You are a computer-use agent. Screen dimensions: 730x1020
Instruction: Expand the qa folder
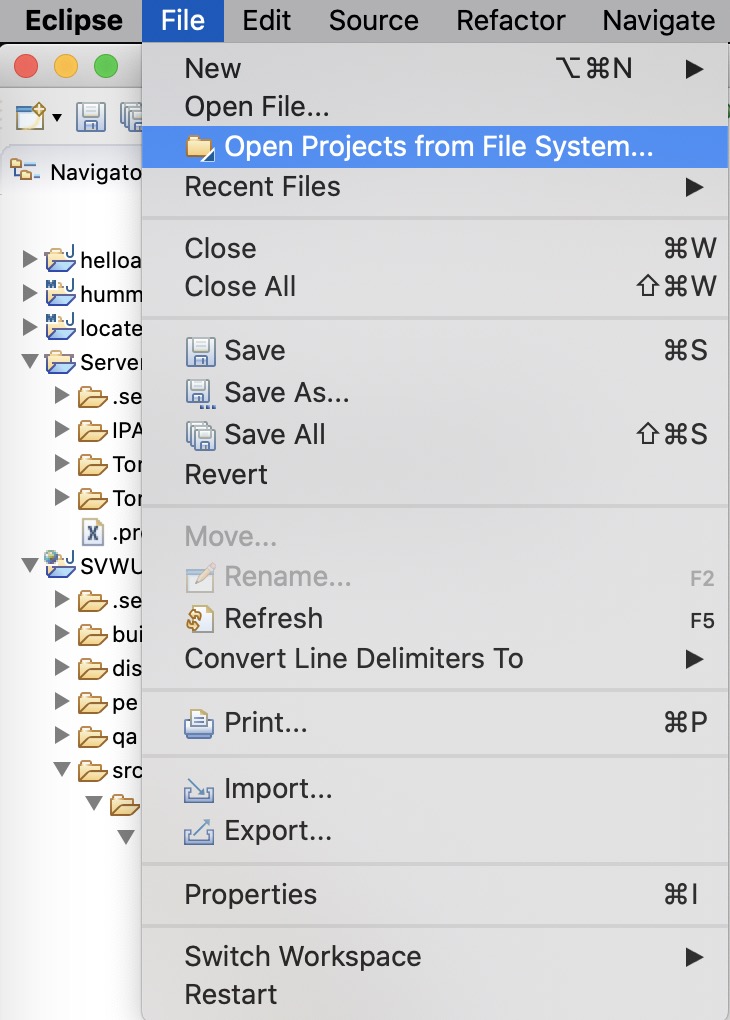pyautogui.click(x=62, y=734)
